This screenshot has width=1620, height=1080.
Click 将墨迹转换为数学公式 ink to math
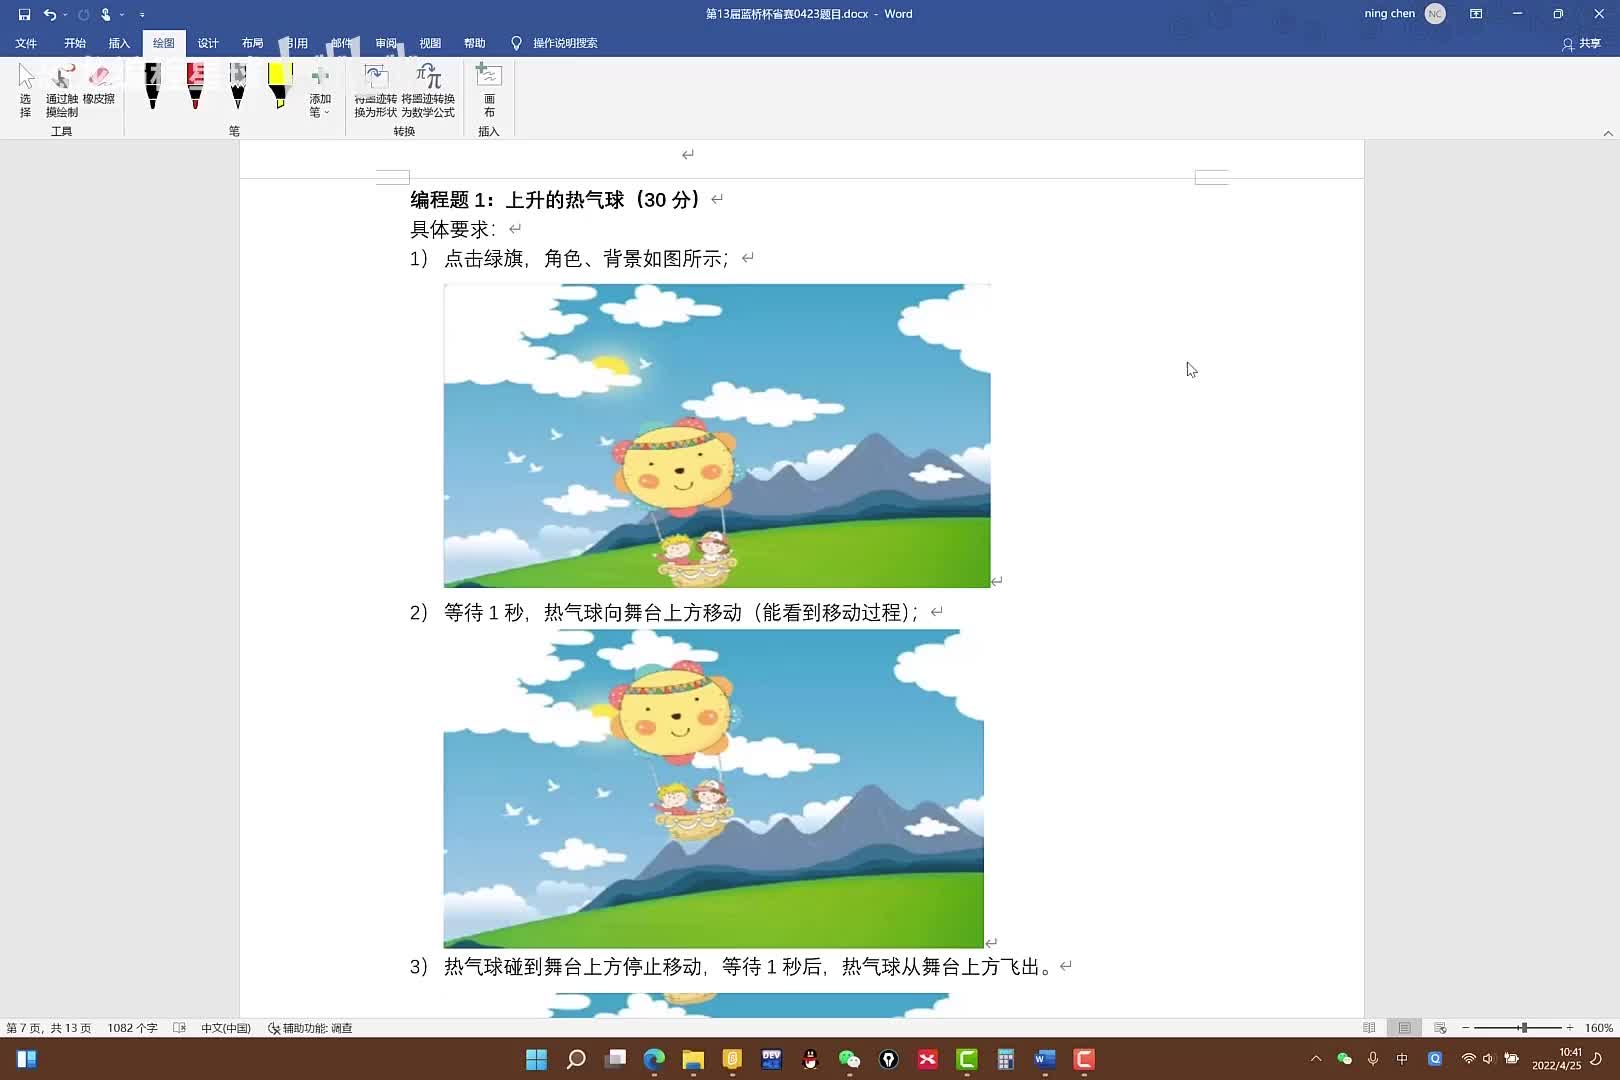428,90
